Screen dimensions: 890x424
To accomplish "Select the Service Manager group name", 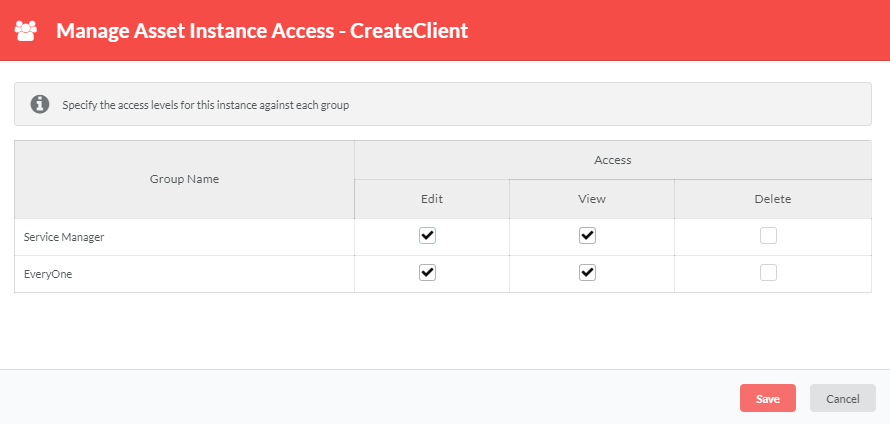I will [64, 237].
